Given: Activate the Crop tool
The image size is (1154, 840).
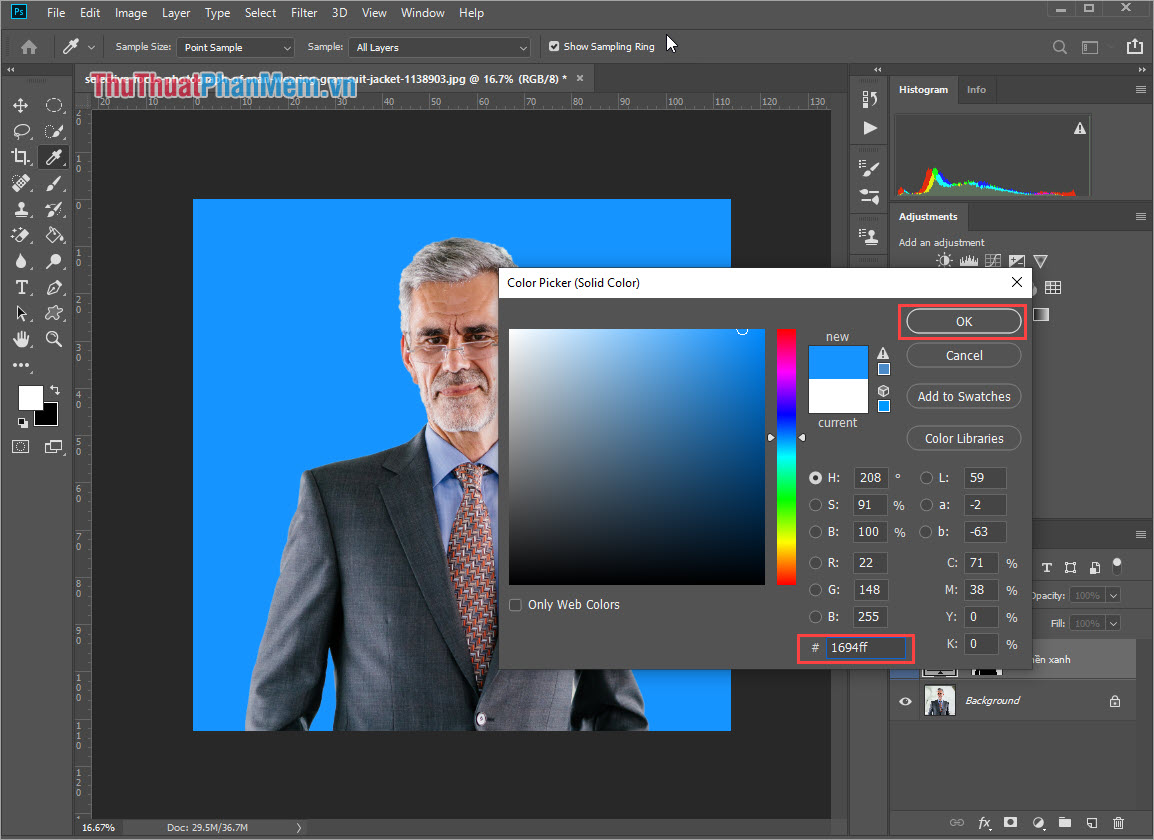Looking at the screenshot, I should (x=21, y=157).
